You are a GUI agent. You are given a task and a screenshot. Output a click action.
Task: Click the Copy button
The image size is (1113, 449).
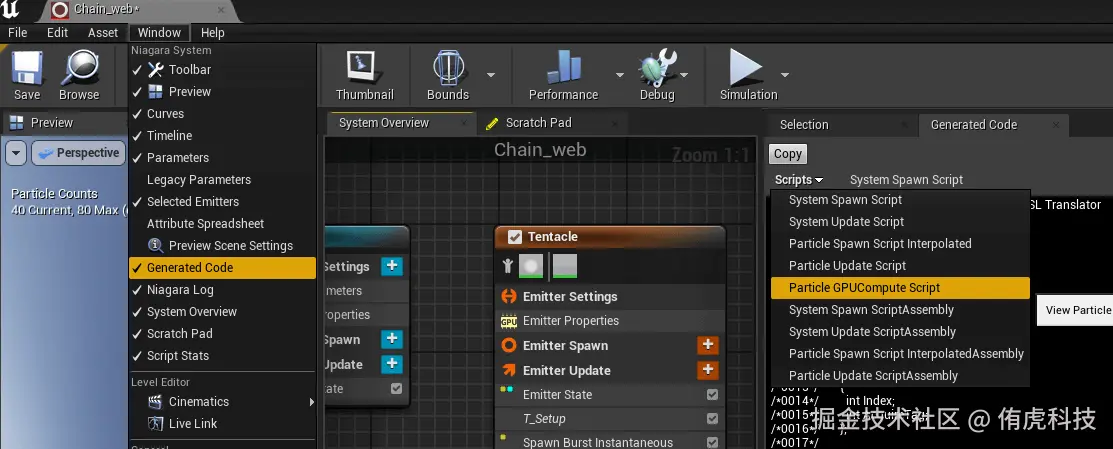point(787,154)
